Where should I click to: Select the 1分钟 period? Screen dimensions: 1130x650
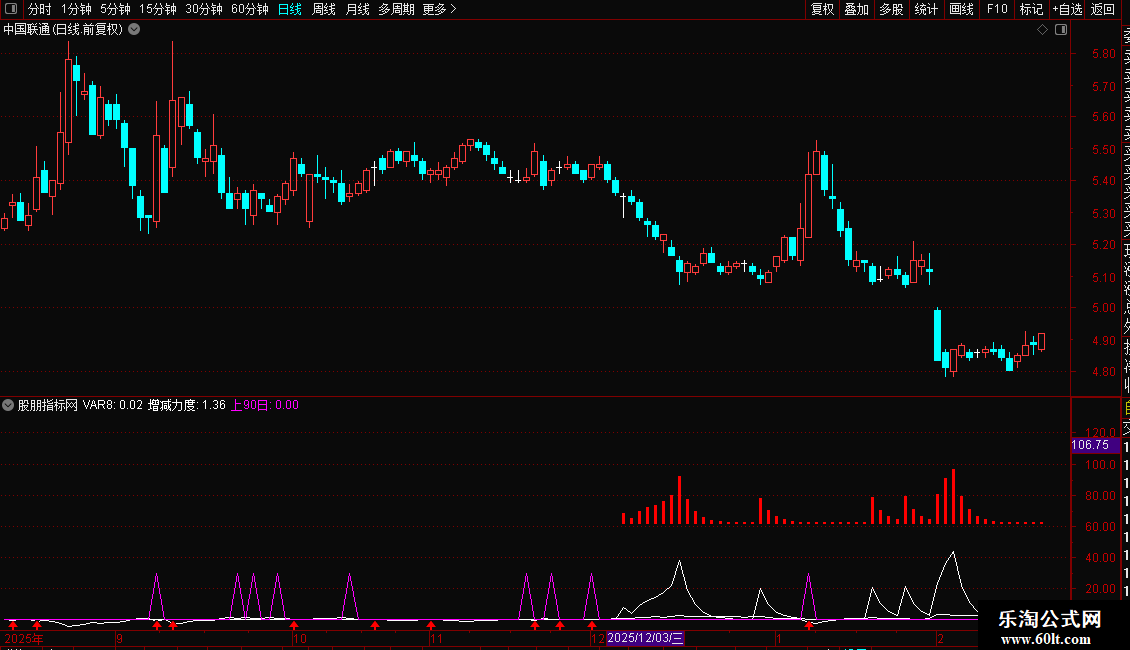[76, 9]
